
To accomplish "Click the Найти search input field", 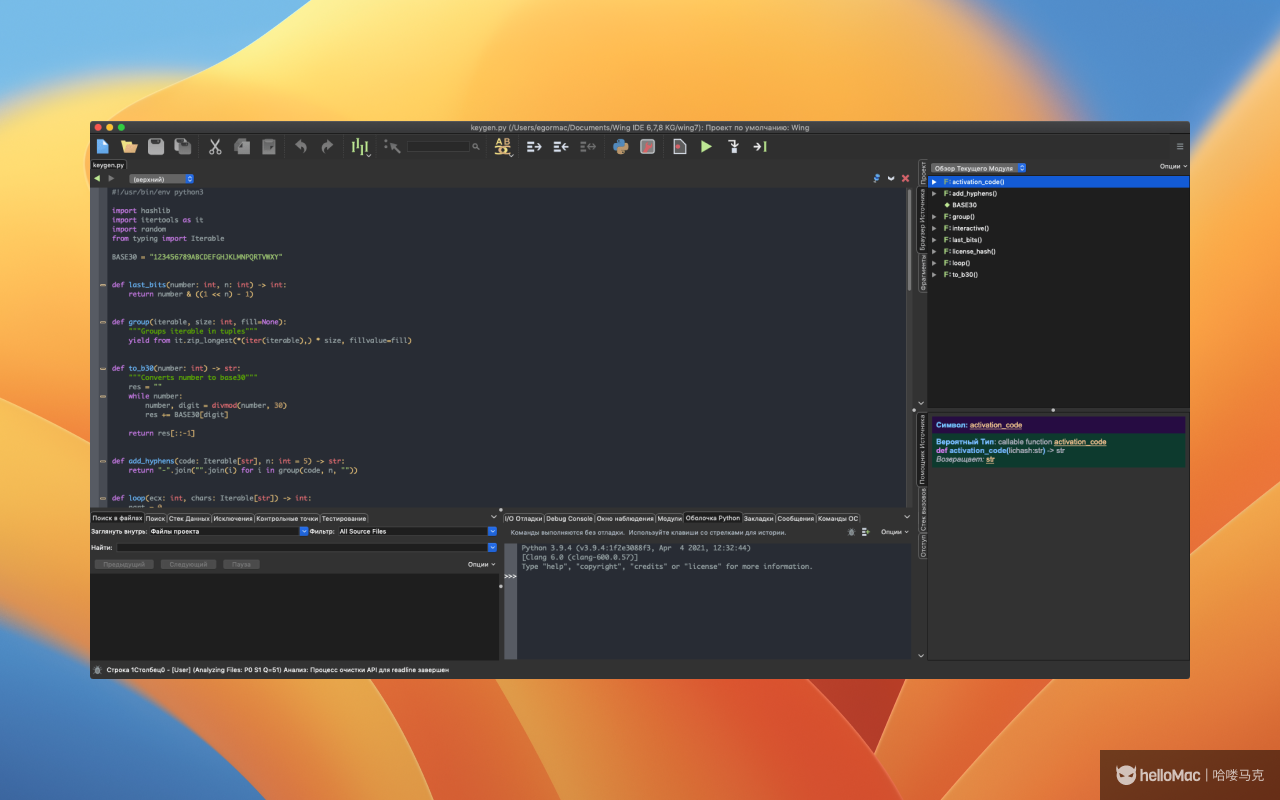I will click(302, 548).
